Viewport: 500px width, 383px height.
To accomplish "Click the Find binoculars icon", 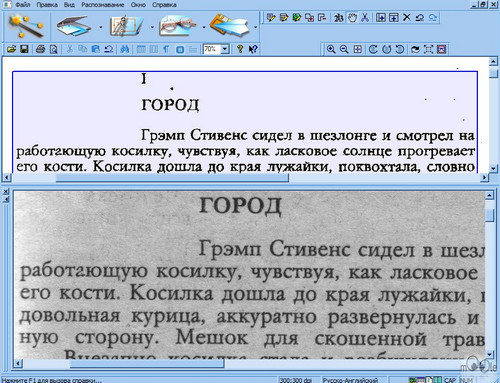I will point(125,49).
